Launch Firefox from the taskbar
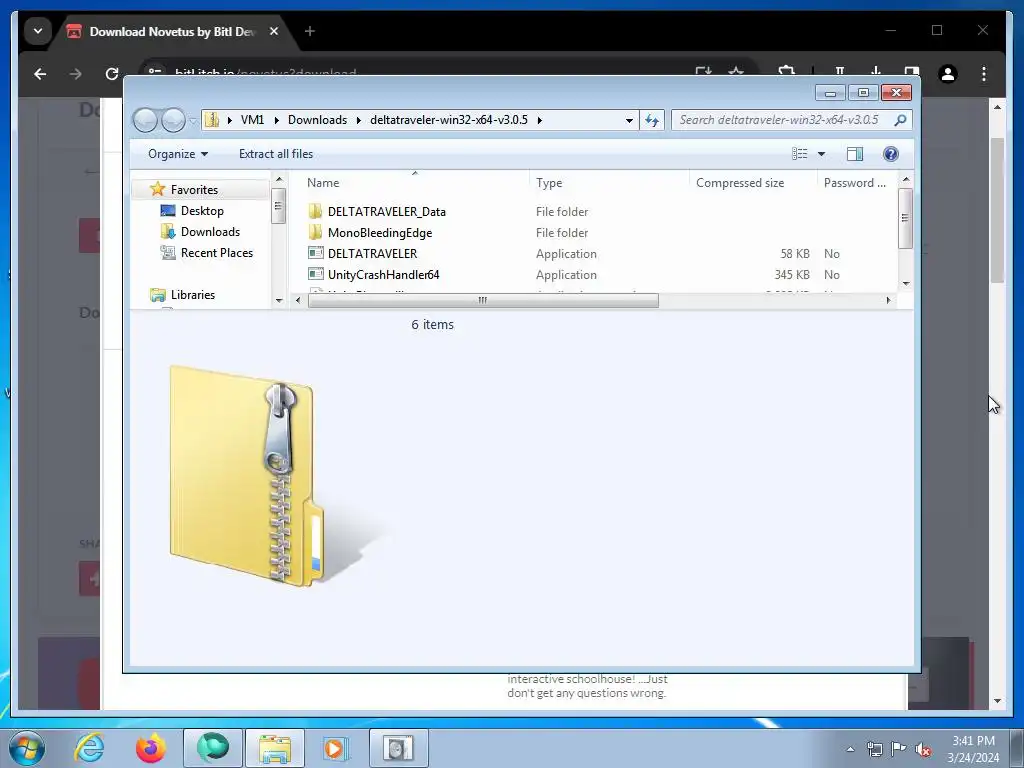The width and height of the screenshot is (1024, 768). (x=151, y=748)
